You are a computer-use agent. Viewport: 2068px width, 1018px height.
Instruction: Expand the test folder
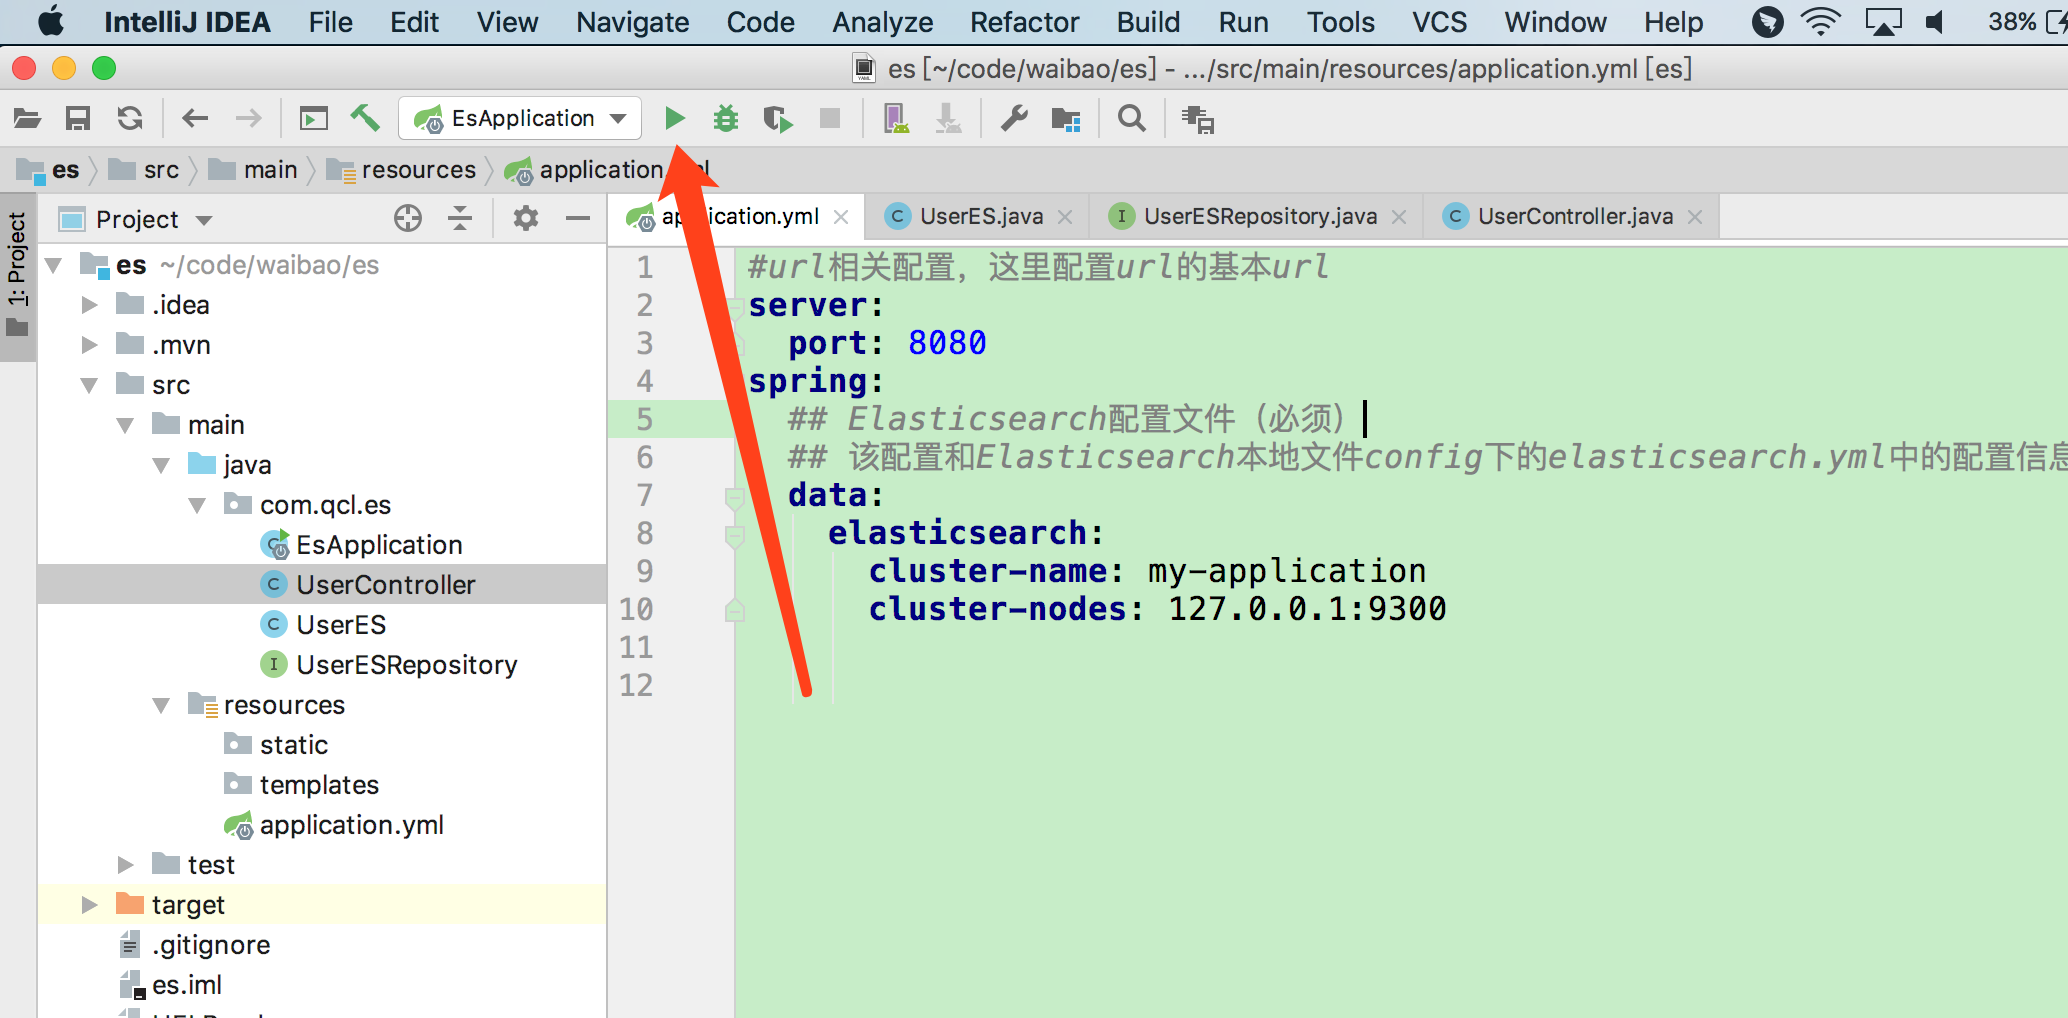tap(126, 865)
